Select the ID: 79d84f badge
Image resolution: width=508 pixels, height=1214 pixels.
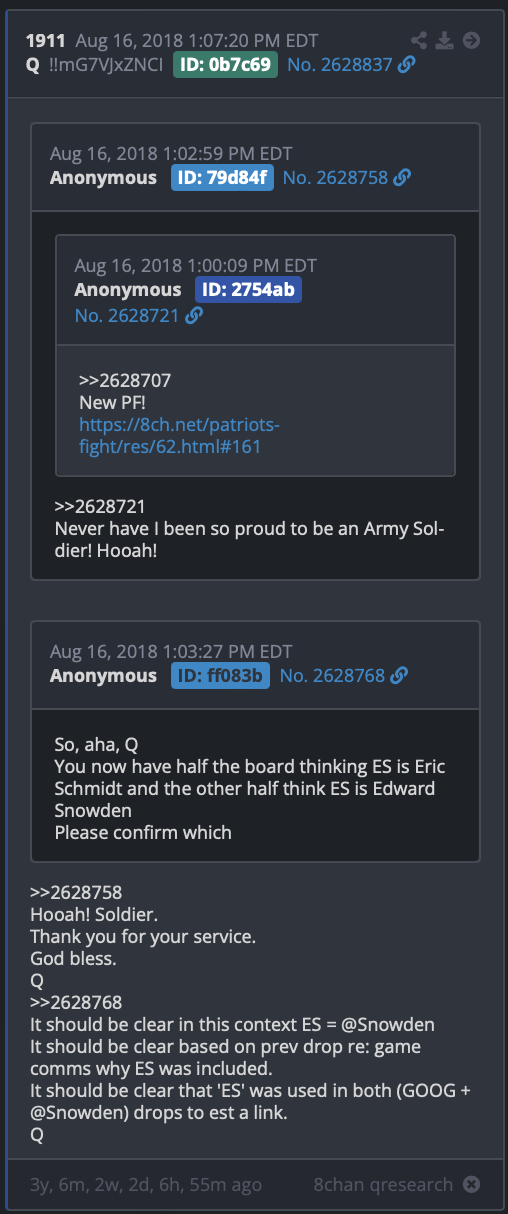pos(222,177)
